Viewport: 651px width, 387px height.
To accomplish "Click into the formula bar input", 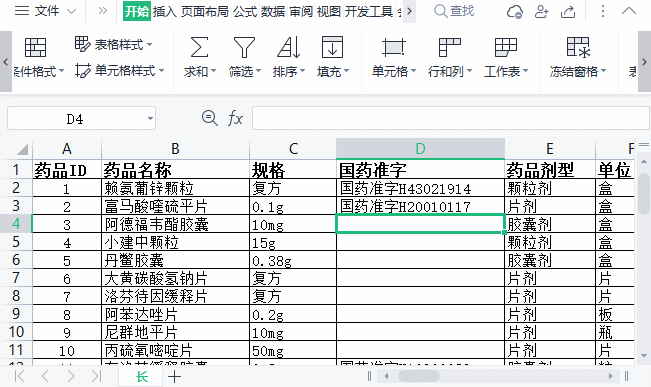I will pyautogui.click(x=451, y=118).
